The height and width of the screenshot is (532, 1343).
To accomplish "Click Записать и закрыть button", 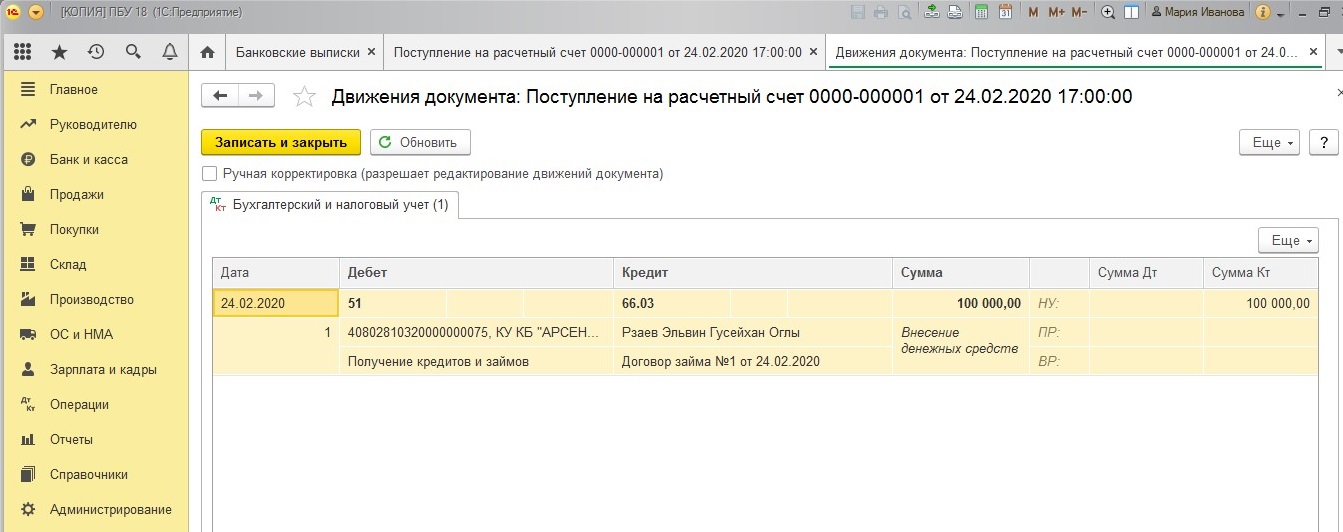I will click(x=280, y=142).
